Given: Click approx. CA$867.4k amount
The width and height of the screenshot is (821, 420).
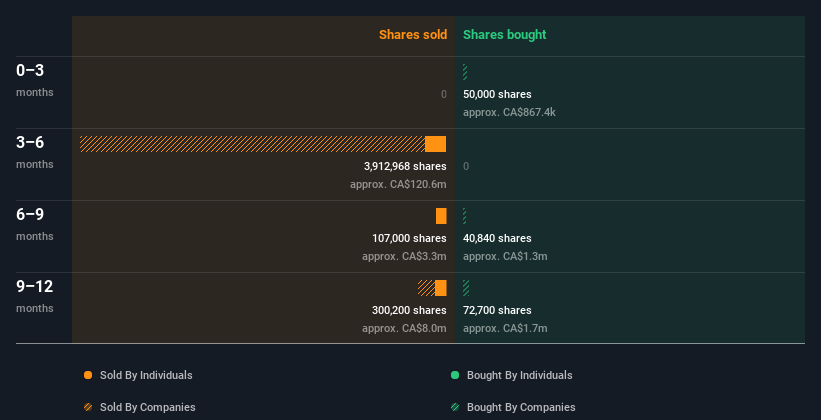Looking at the screenshot, I should [509, 112].
